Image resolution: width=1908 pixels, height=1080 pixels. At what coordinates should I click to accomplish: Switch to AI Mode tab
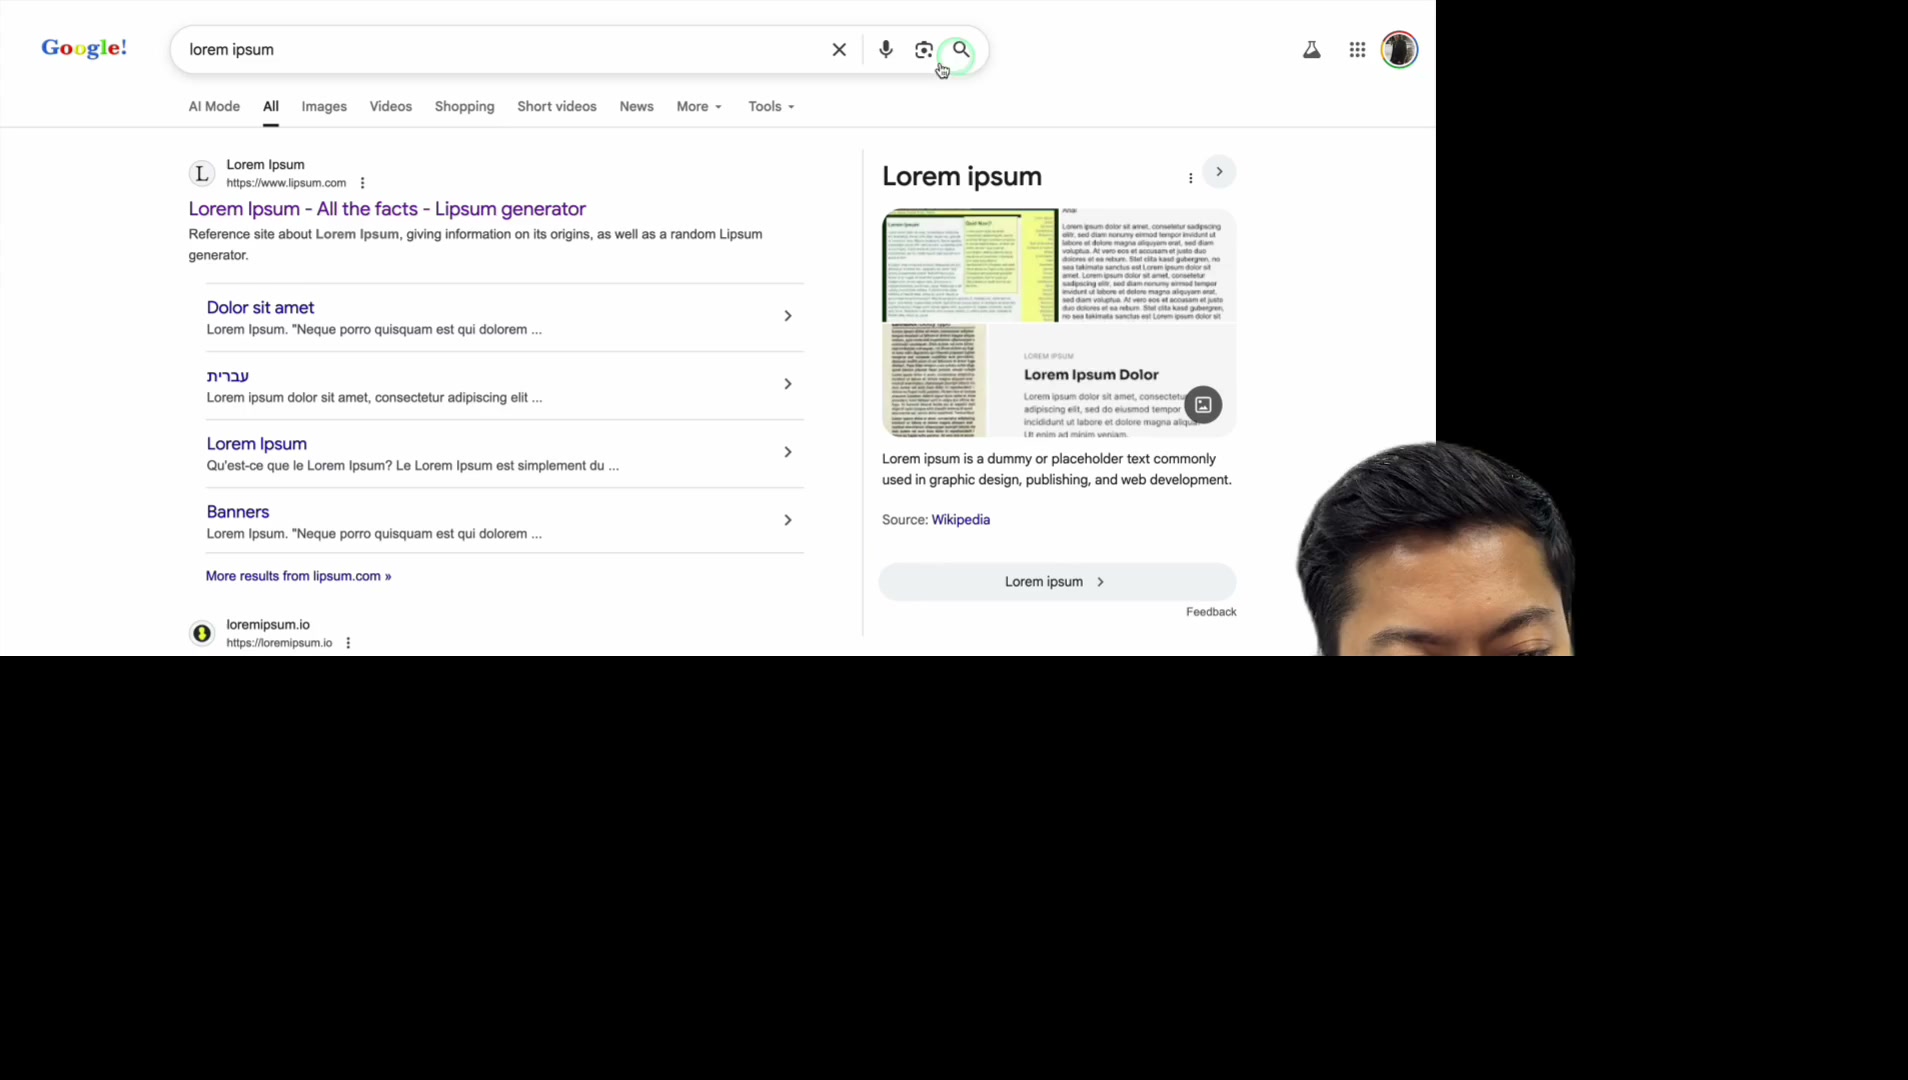pos(214,107)
